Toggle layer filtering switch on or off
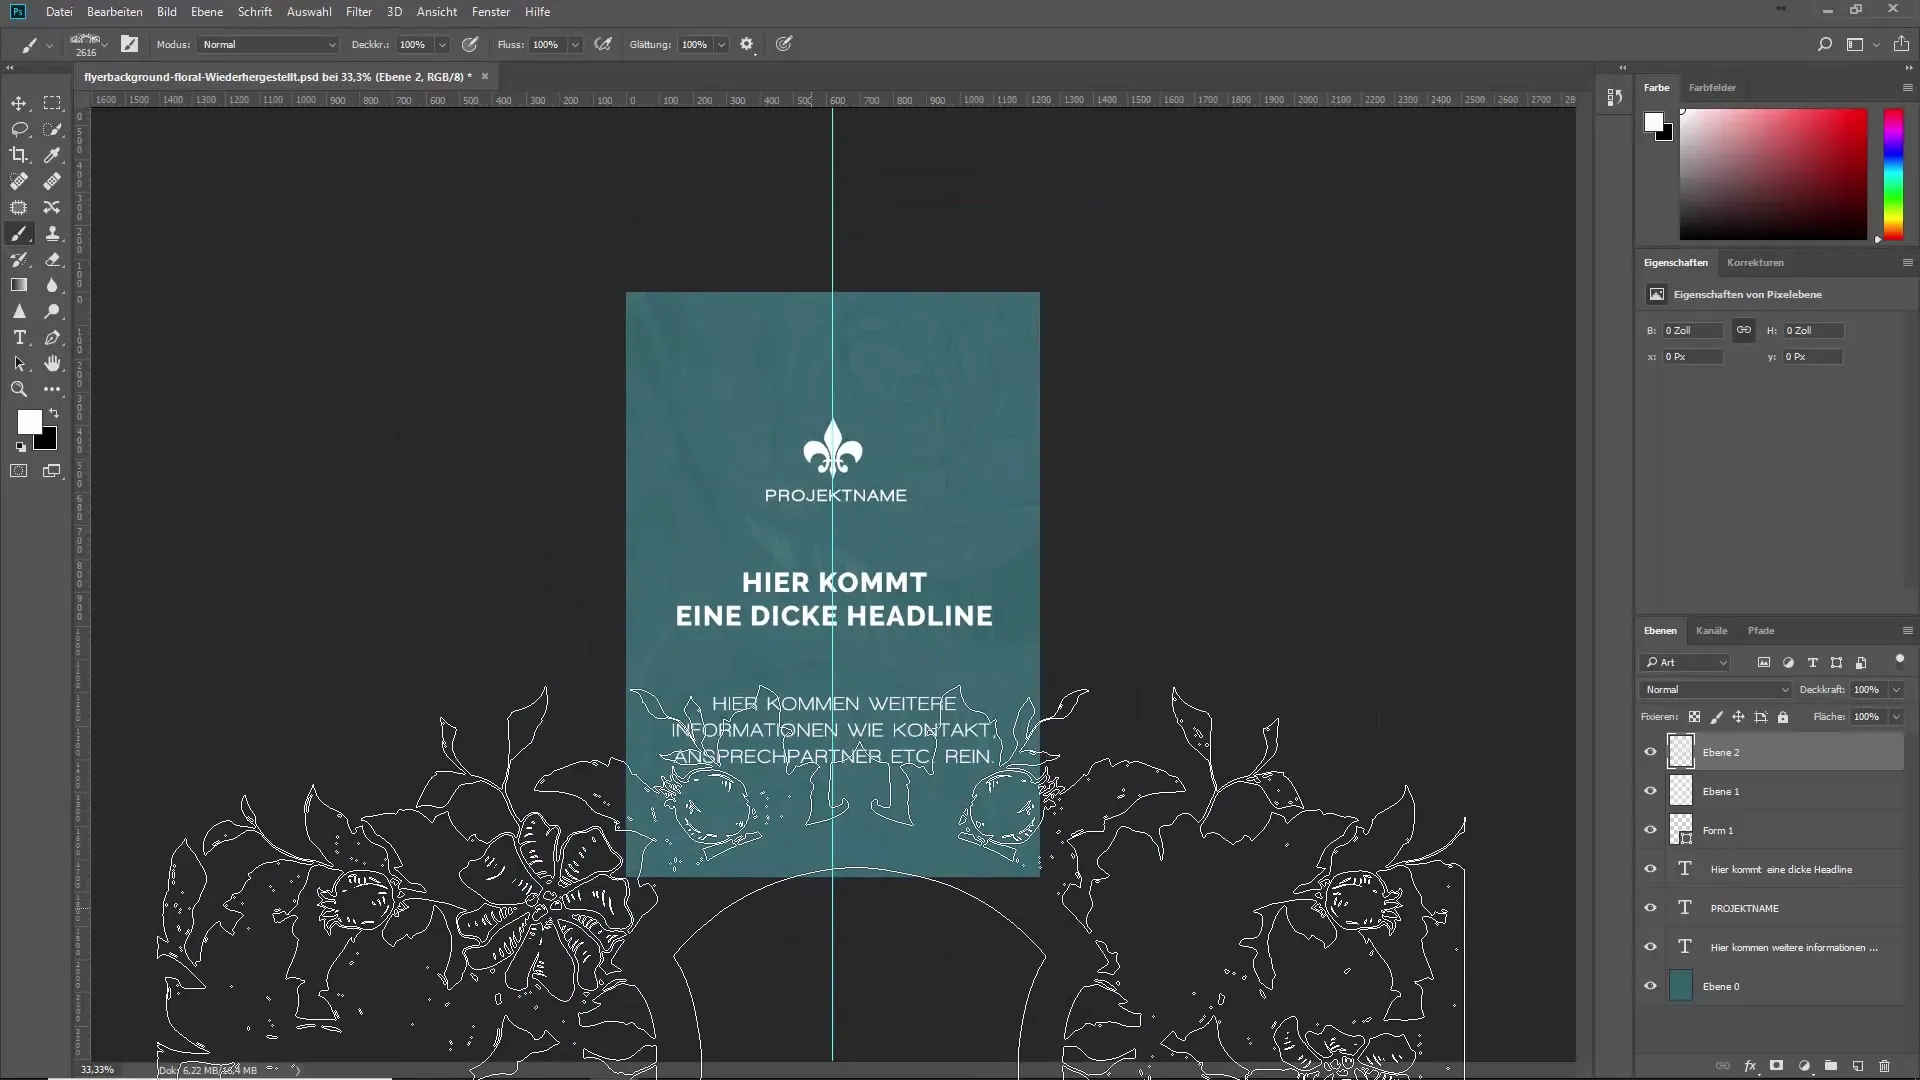Viewport: 1920px width, 1080px height. pyautogui.click(x=1899, y=661)
